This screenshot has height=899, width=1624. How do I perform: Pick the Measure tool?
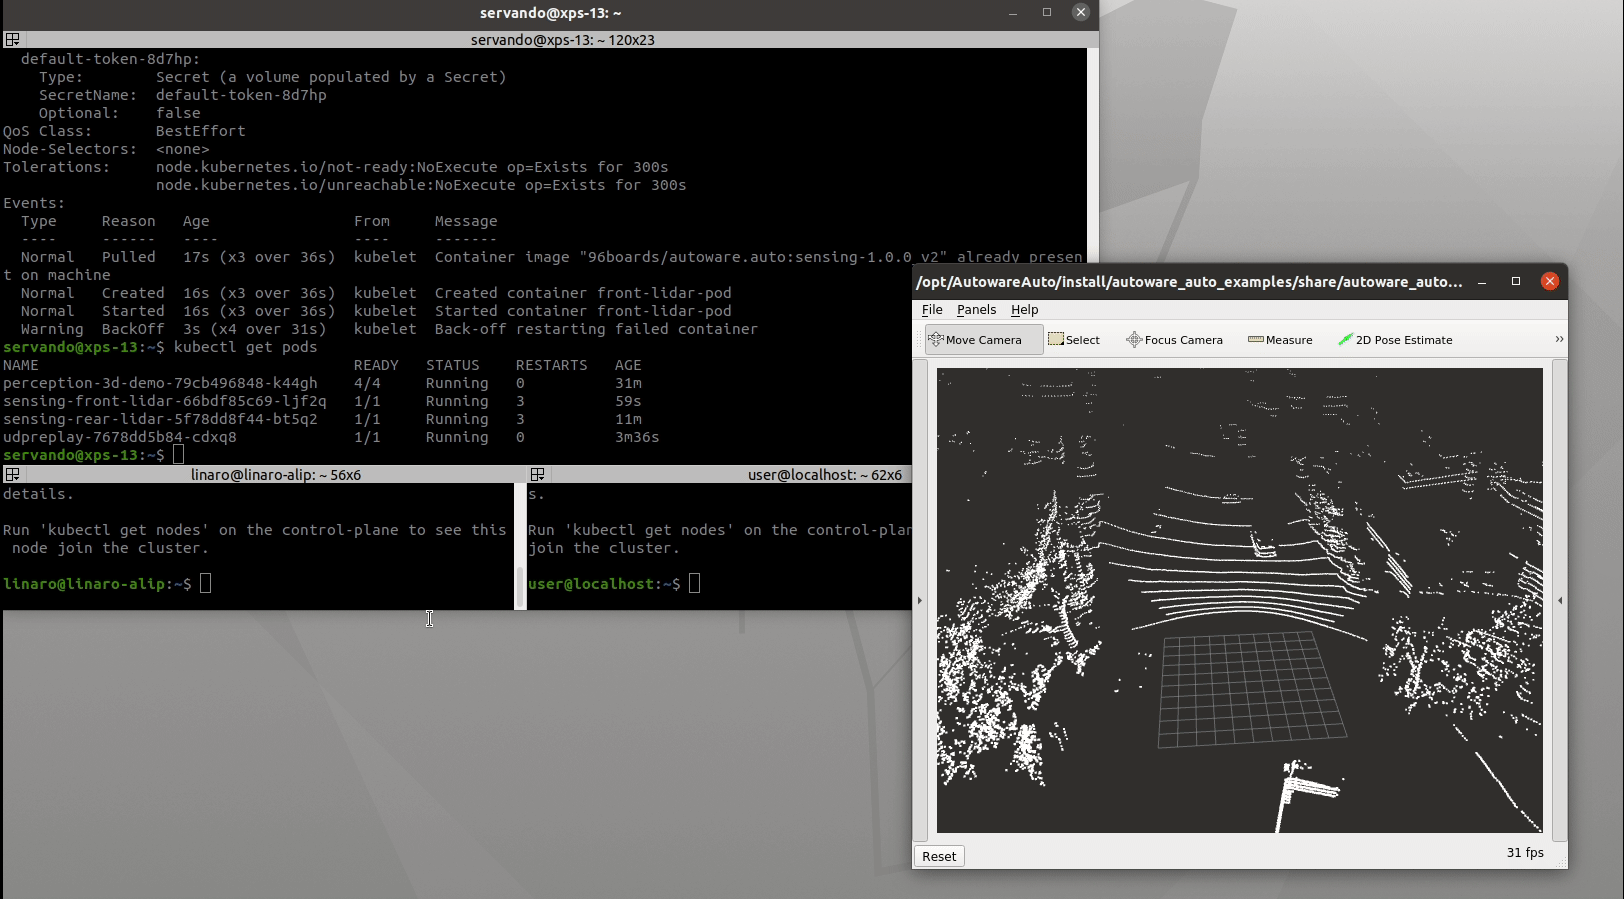1280,340
